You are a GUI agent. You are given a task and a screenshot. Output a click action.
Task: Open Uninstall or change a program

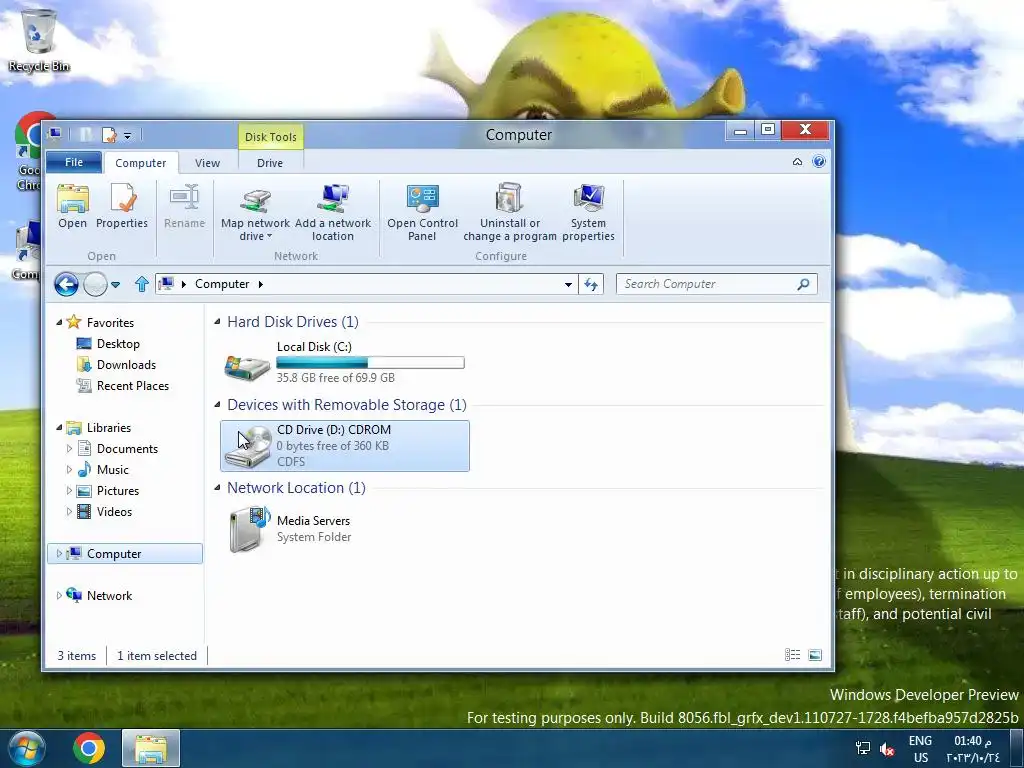click(510, 213)
